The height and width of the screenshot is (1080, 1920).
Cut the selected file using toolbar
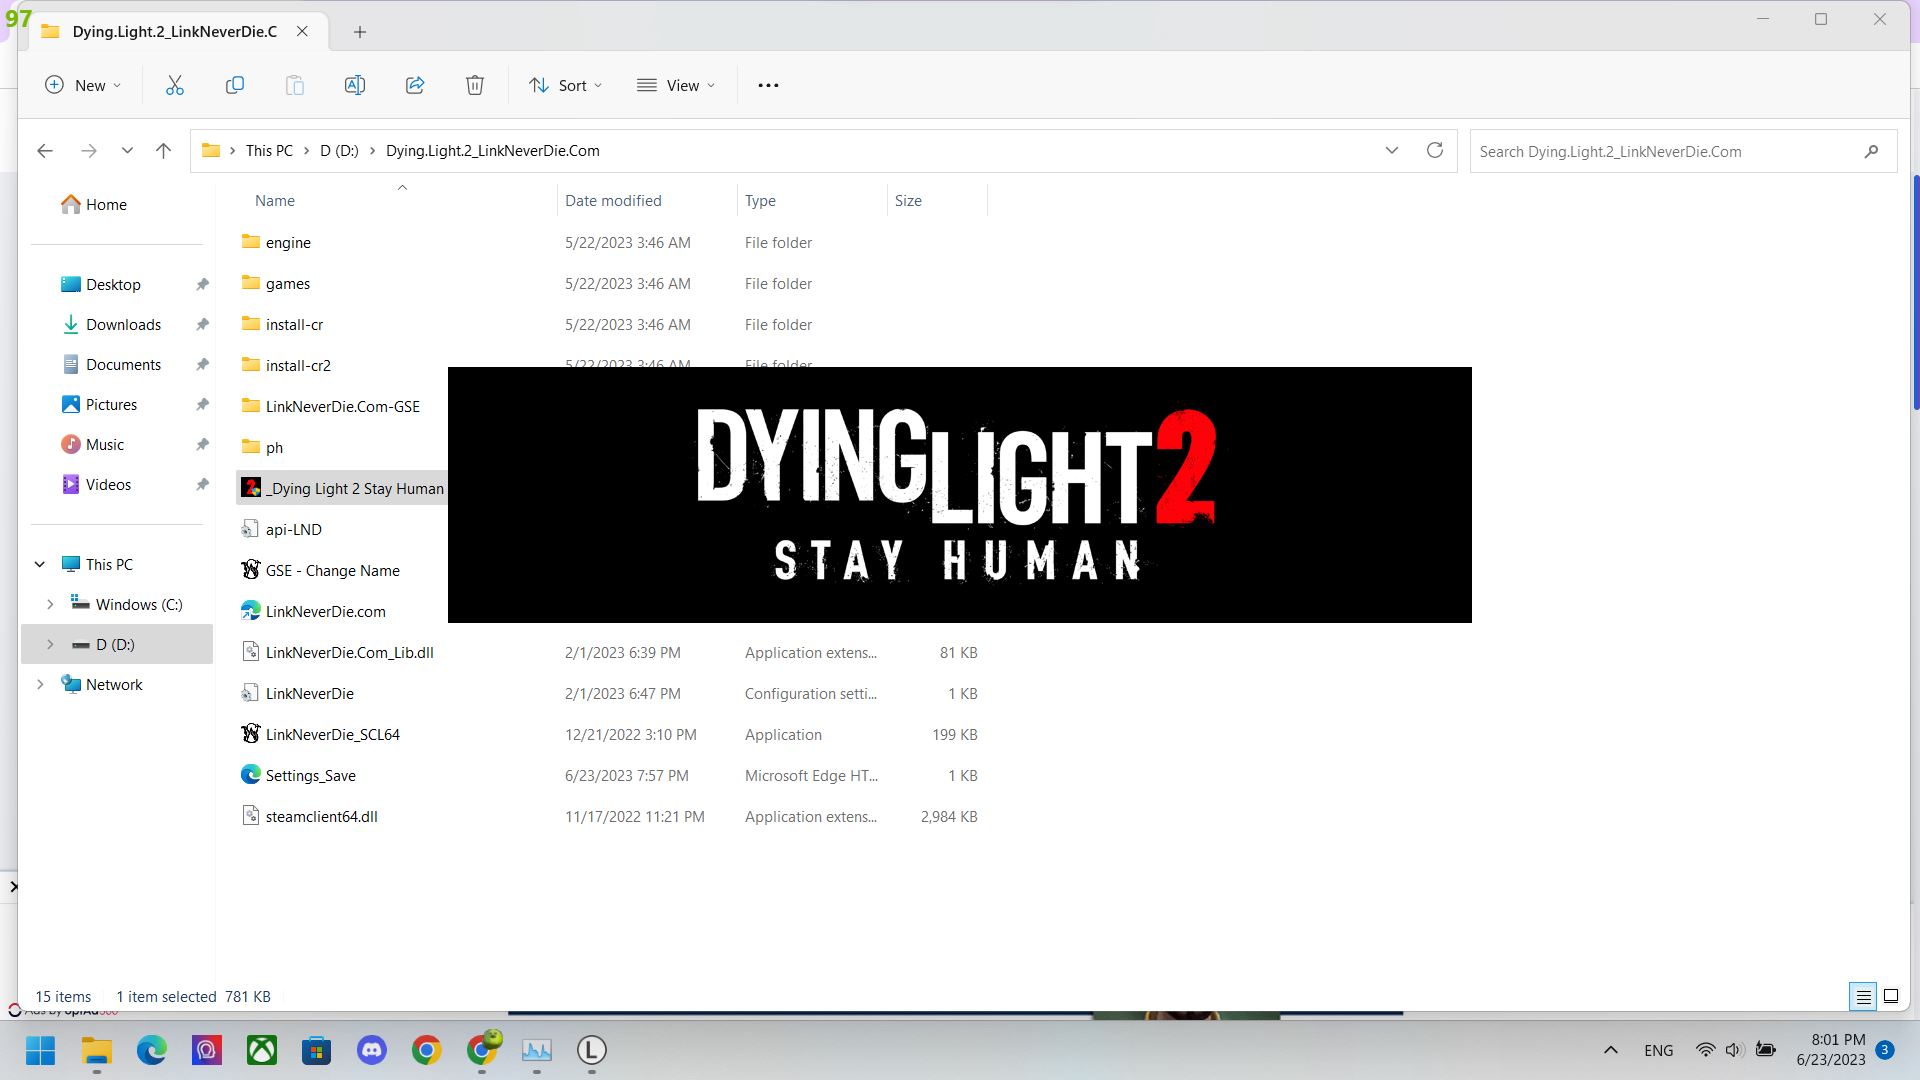tap(175, 85)
